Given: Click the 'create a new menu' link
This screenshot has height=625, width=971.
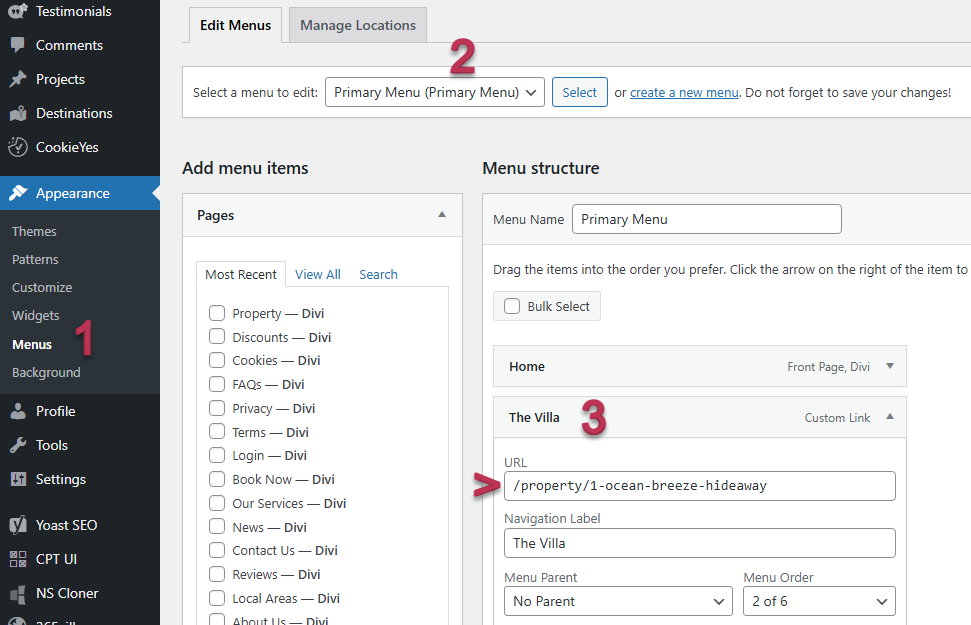Looking at the screenshot, I should [x=684, y=92].
